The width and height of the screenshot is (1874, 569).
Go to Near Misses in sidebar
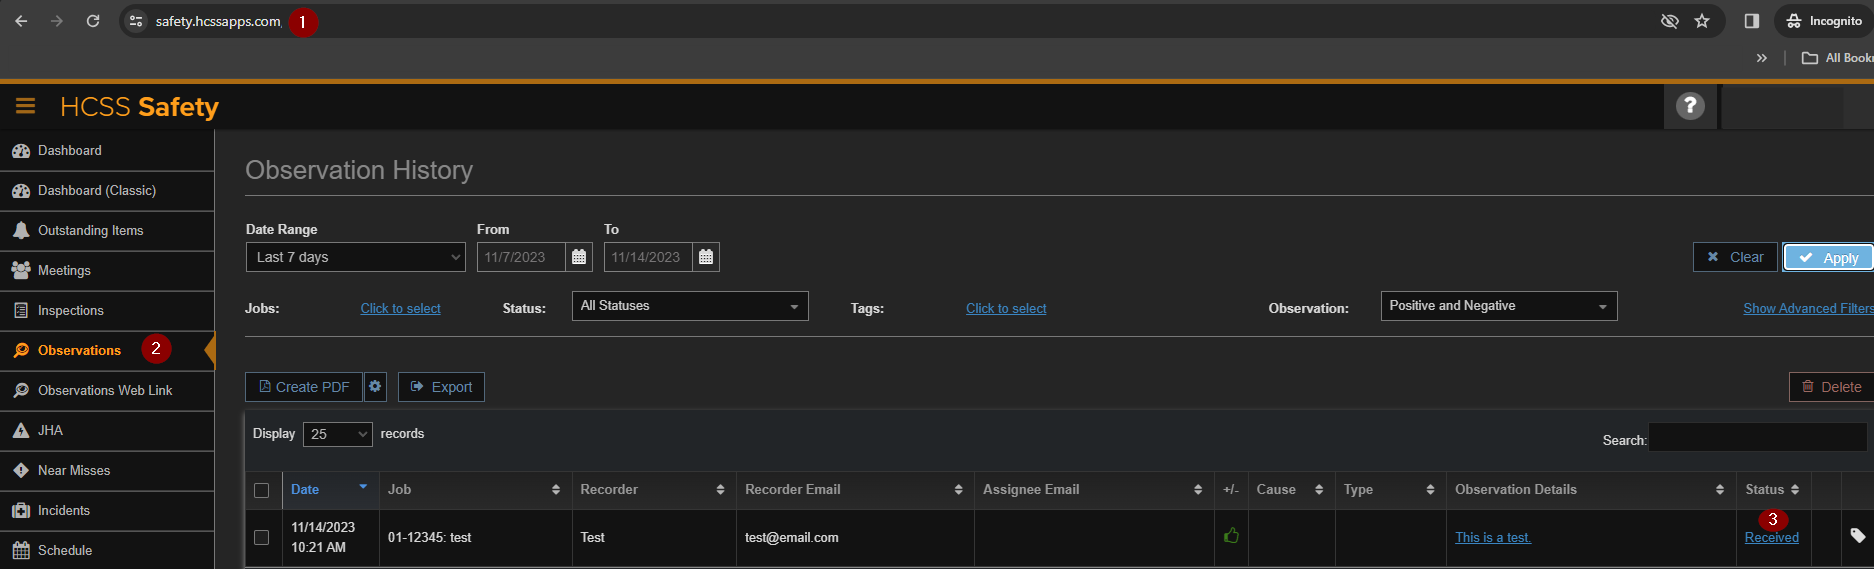74,470
